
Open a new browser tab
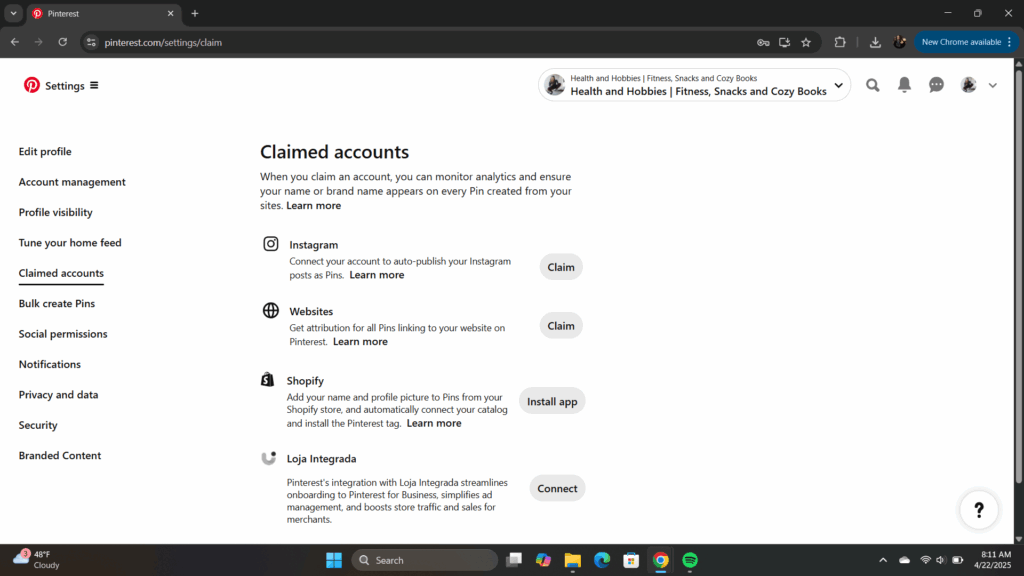pyautogui.click(x=195, y=13)
